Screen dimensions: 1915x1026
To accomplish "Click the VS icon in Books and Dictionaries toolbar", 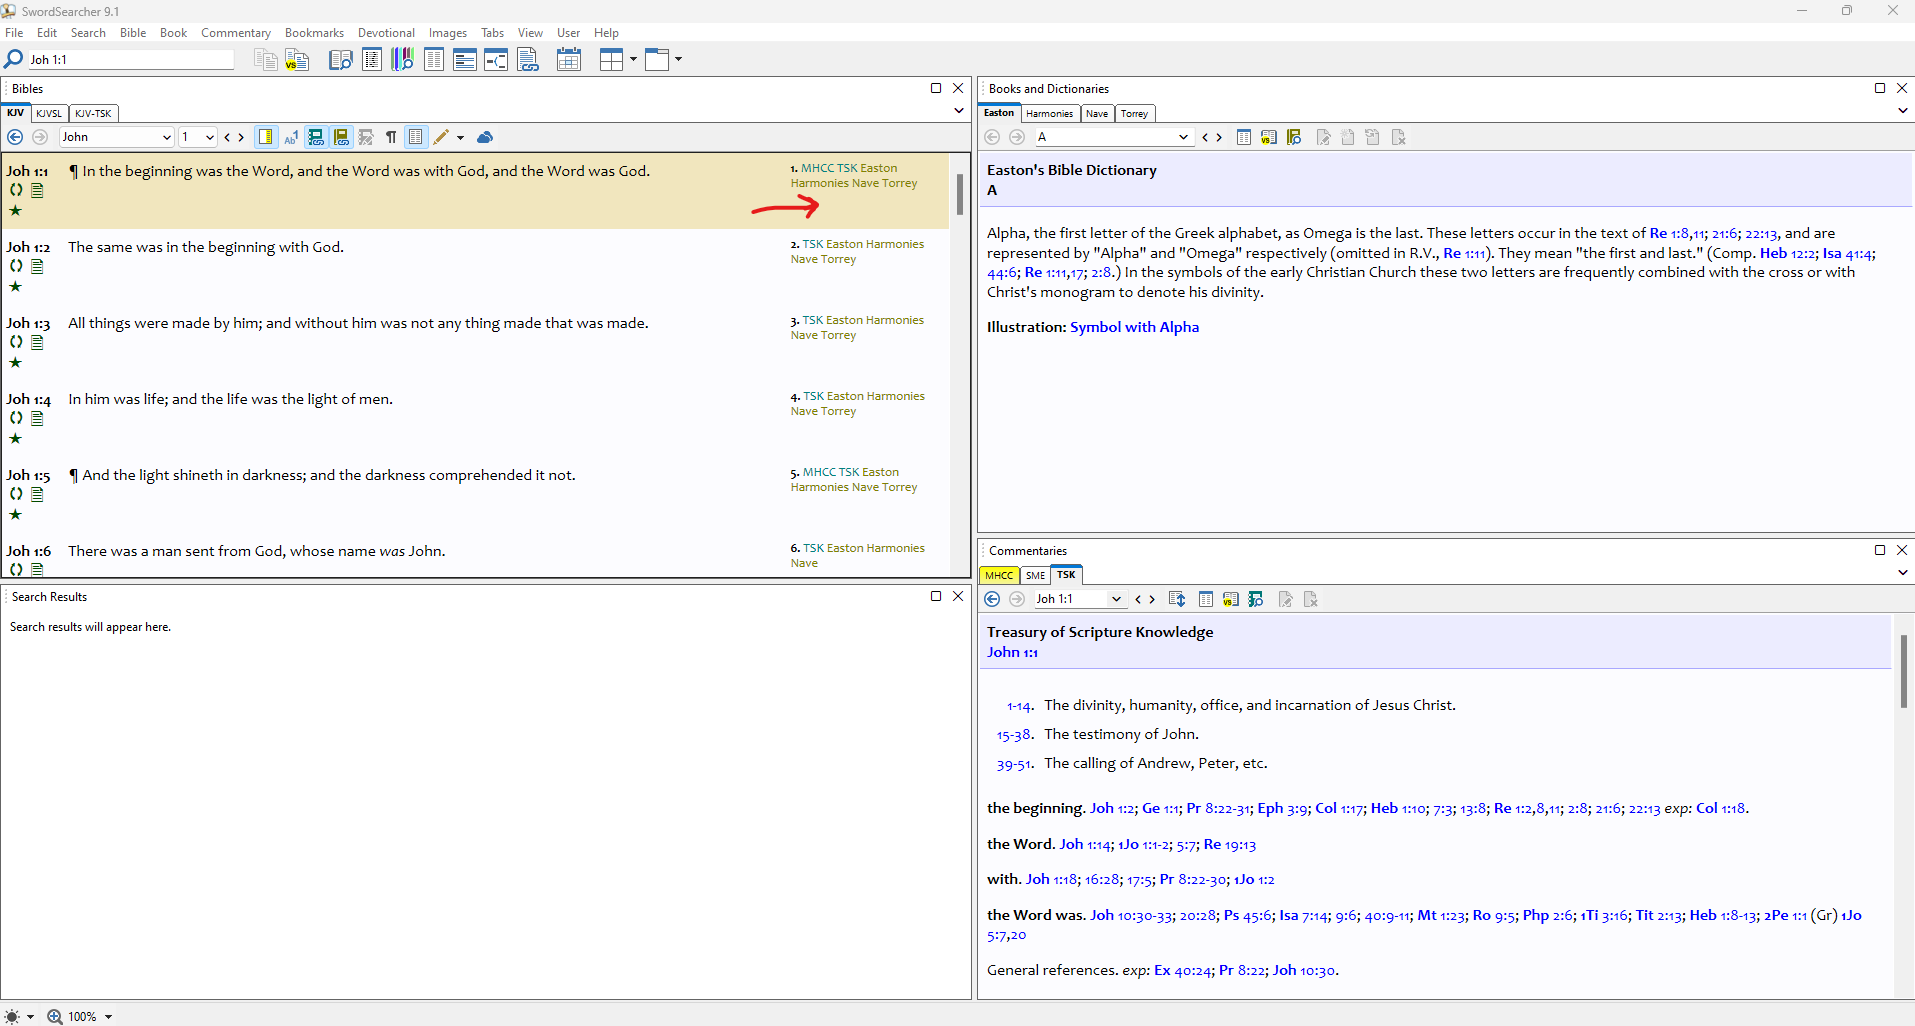I will click(1269, 137).
